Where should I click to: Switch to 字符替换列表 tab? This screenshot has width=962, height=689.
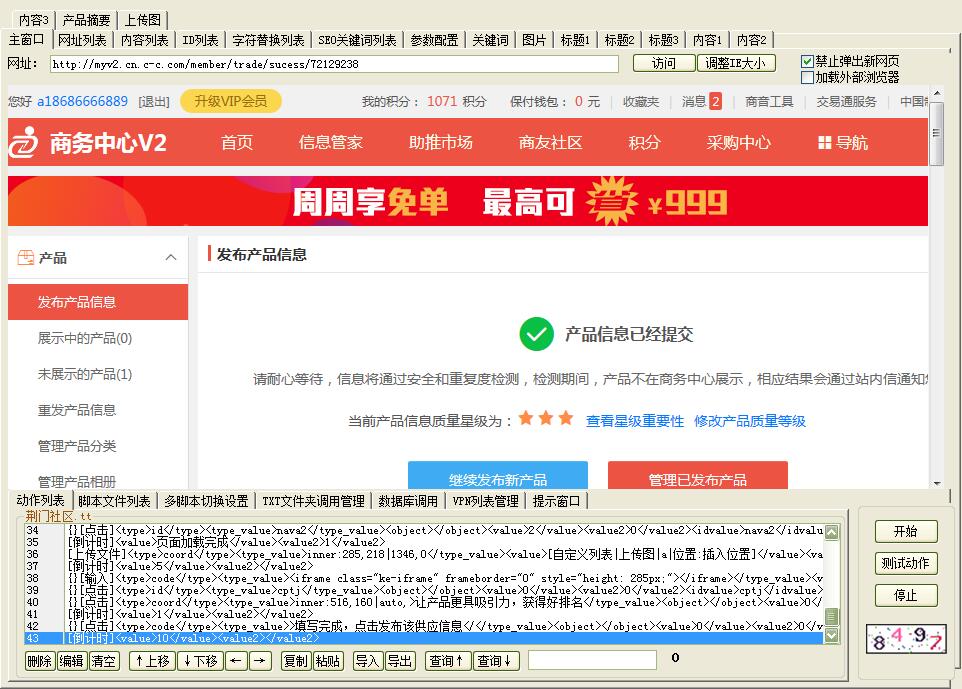(x=268, y=40)
